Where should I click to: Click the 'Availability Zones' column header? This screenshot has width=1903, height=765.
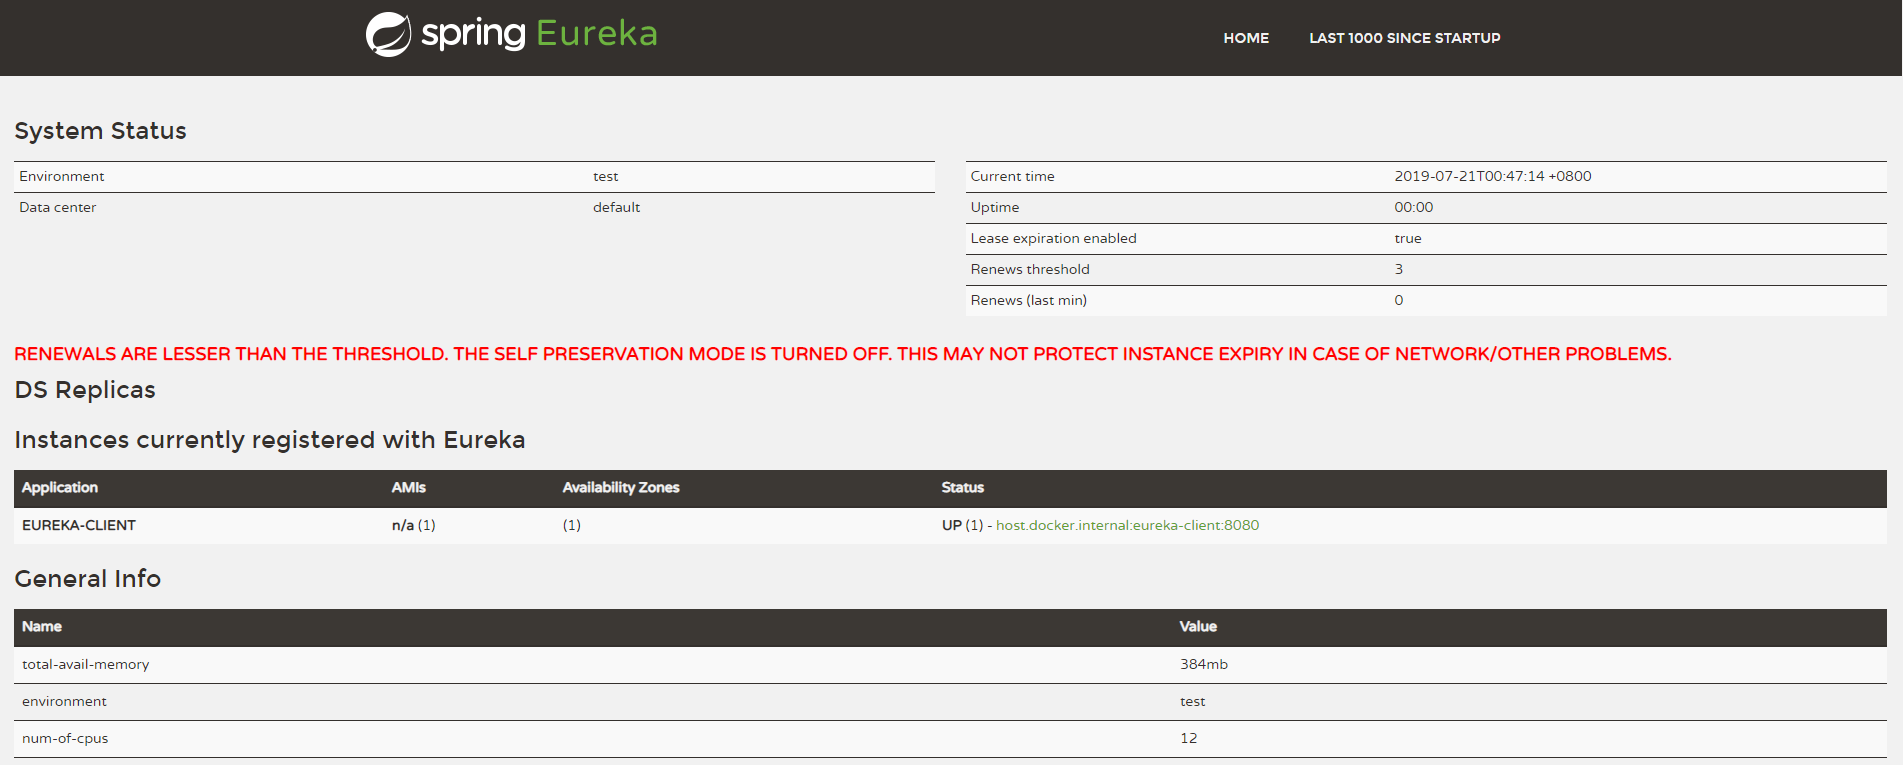(621, 487)
